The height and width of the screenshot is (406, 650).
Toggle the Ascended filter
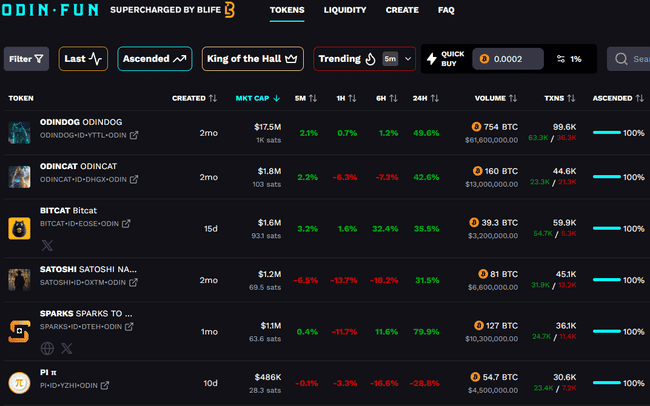point(155,59)
